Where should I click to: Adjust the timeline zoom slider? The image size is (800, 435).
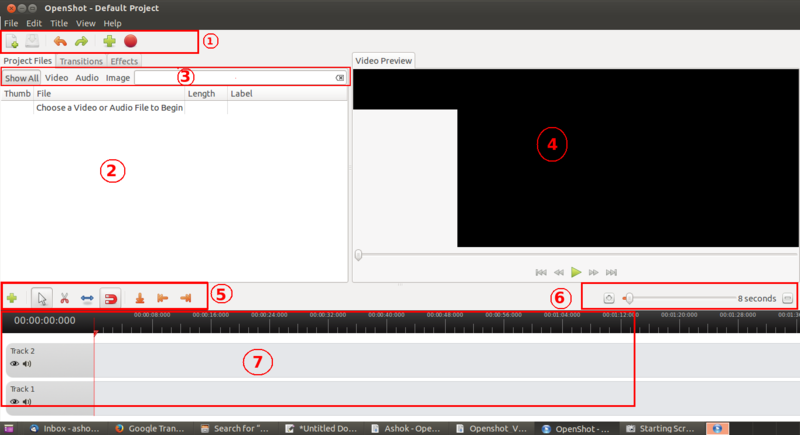[679, 298]
